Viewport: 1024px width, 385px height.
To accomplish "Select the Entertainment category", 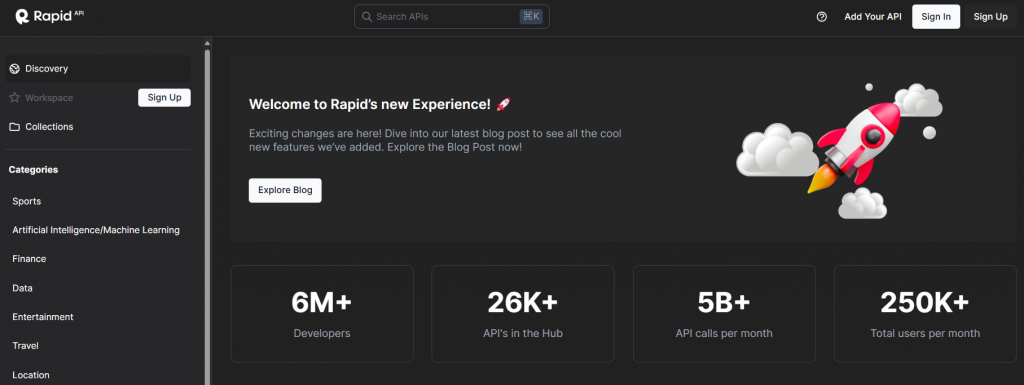I will [x=43, y=317].
